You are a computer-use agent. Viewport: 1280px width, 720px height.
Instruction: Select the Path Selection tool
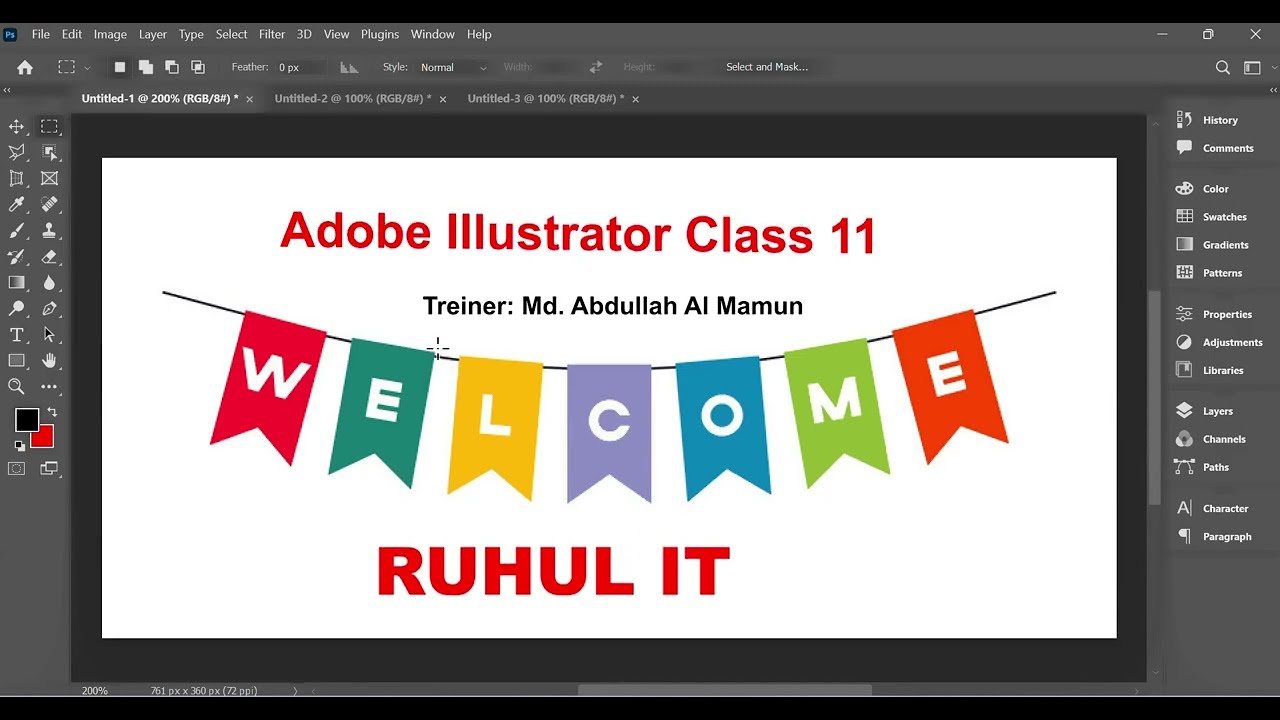49,335
